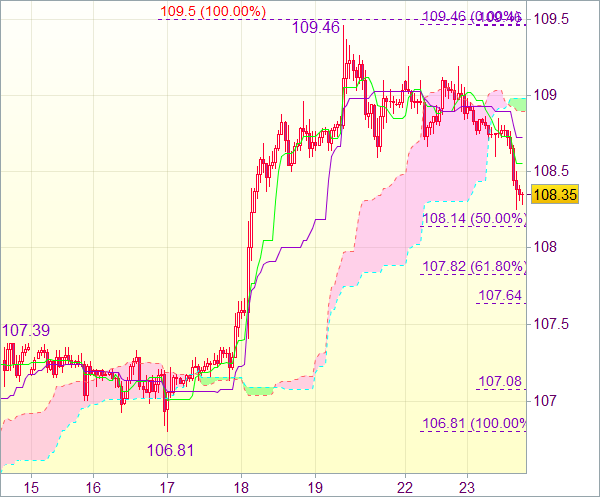Click date 18 on the time axis
This screenshot has width=600, height=497.
tap(241, 488)
